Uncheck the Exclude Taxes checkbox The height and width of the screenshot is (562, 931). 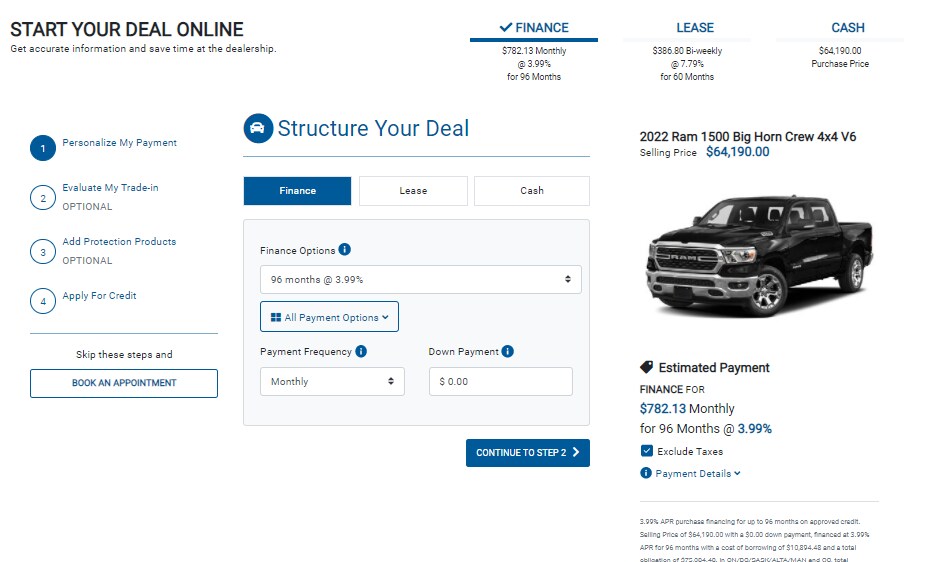coord(647,451)
